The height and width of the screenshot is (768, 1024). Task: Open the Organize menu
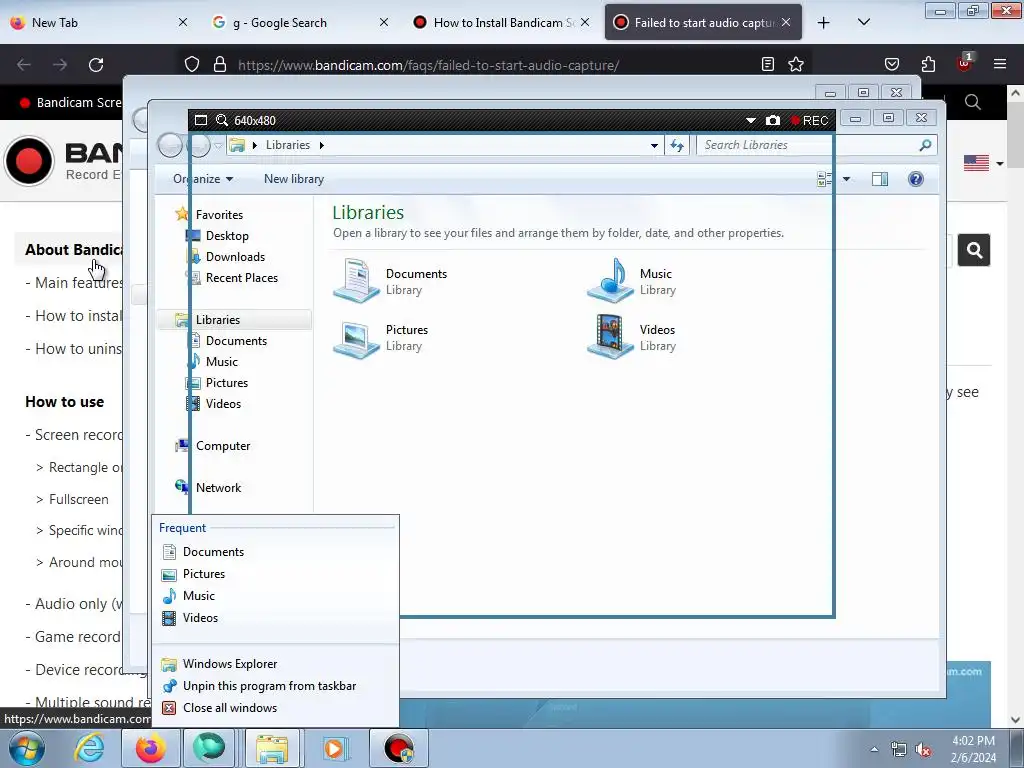point(202,179)
